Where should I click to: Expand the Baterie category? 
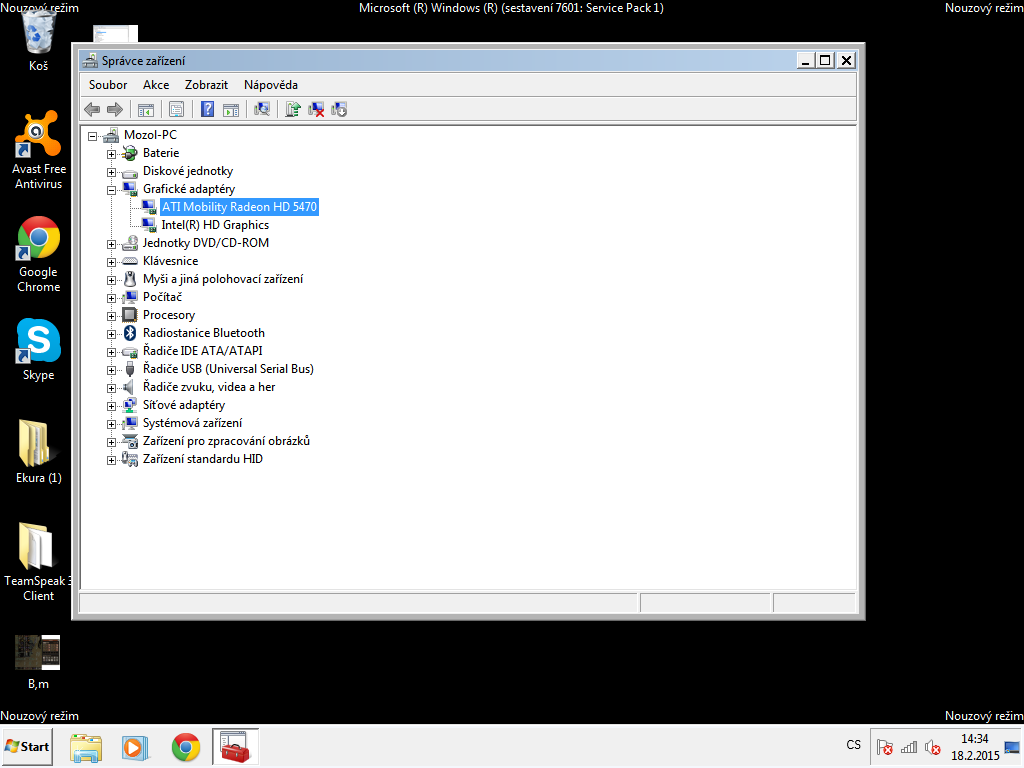pyautogui.click(x=112, y=155)
